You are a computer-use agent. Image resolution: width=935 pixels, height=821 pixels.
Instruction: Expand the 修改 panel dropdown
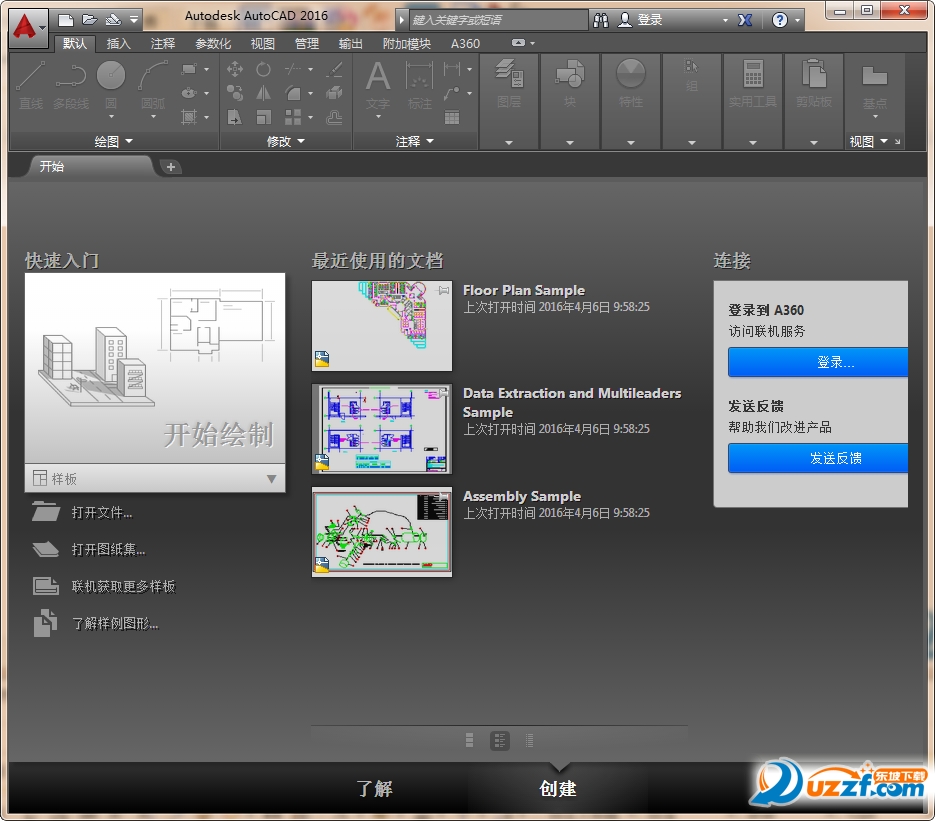(x=301, y=142)
